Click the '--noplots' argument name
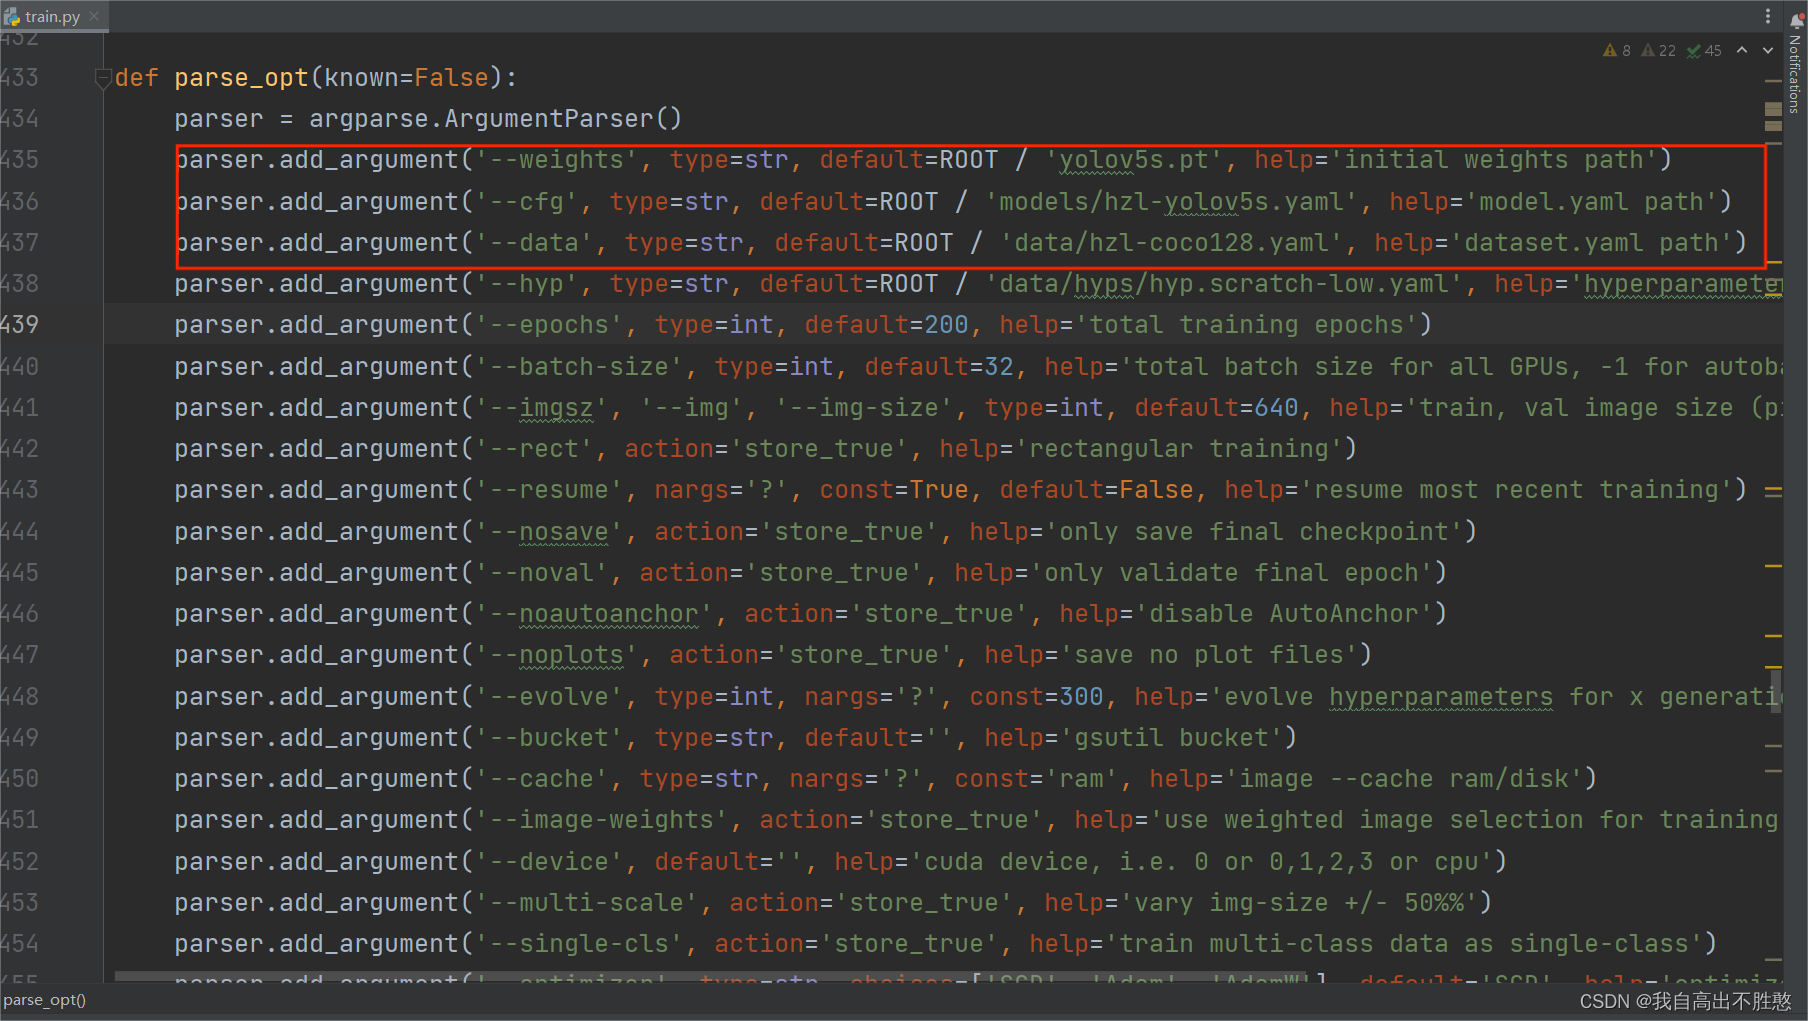The image size is (1808, 1021). click(556, 655)
